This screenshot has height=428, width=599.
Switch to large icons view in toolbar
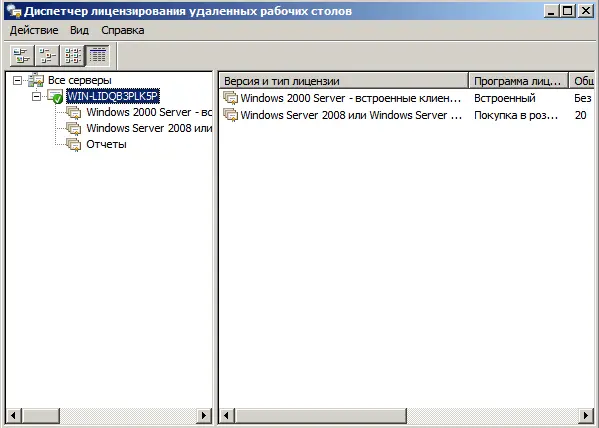coord(22,56)
